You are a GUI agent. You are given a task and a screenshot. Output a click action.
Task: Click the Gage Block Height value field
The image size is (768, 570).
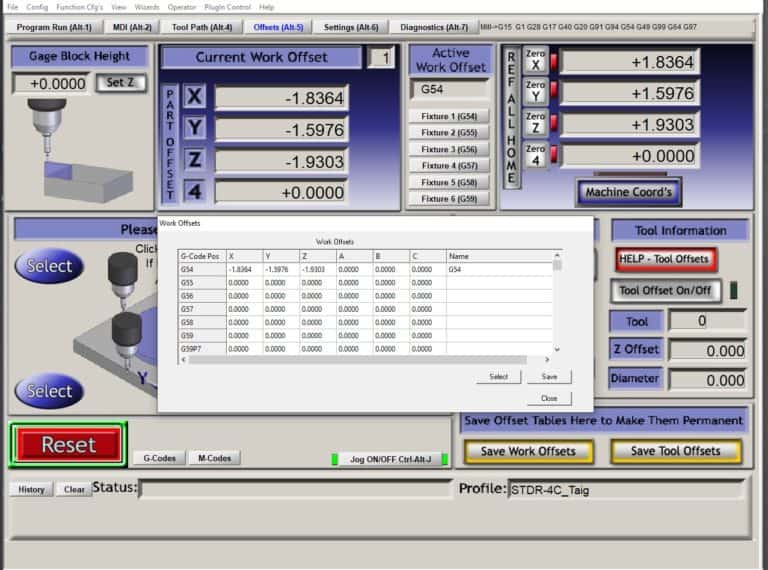[51, 84]
